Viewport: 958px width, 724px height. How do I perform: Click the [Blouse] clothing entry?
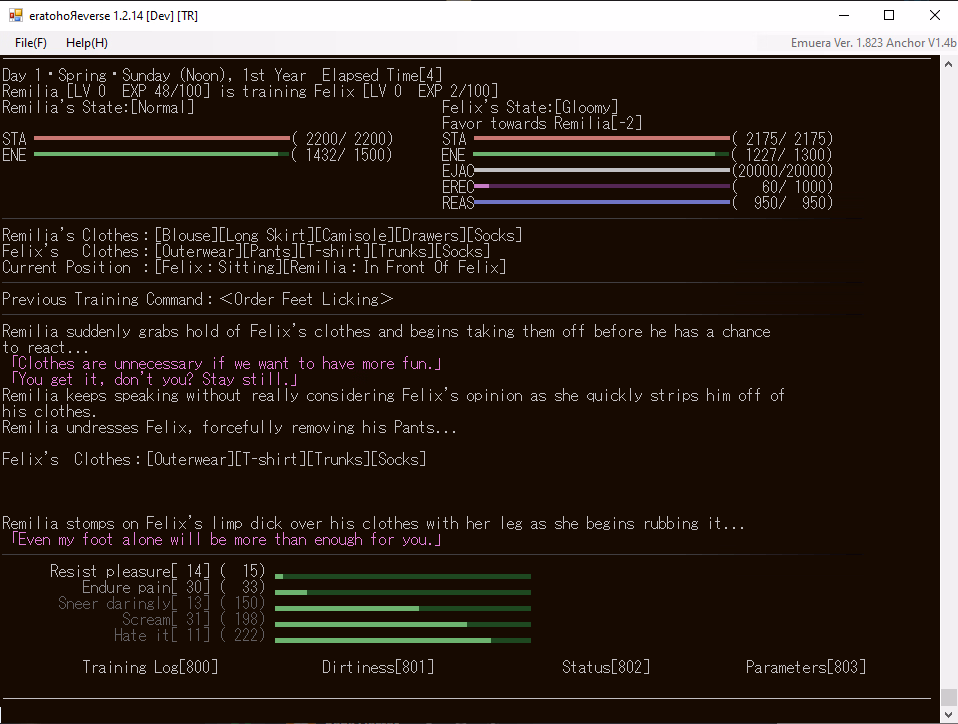click(x=186, y=235)
